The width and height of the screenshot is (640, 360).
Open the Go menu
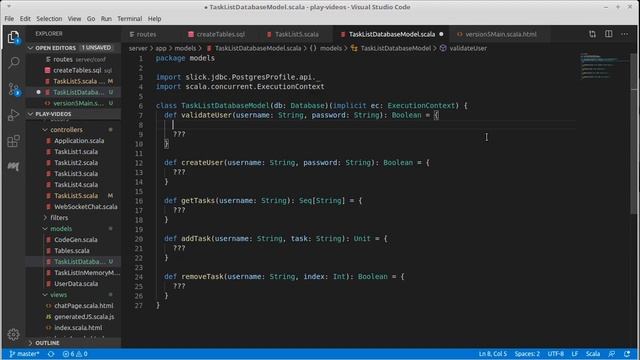coord(91,19)
